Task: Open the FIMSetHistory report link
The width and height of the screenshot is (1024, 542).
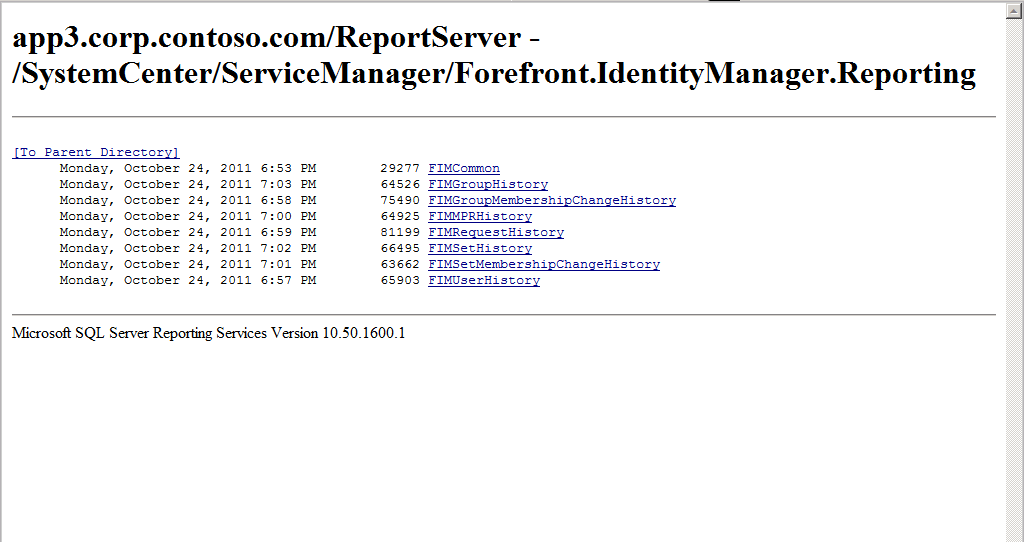Action: (x=480, y=248)
